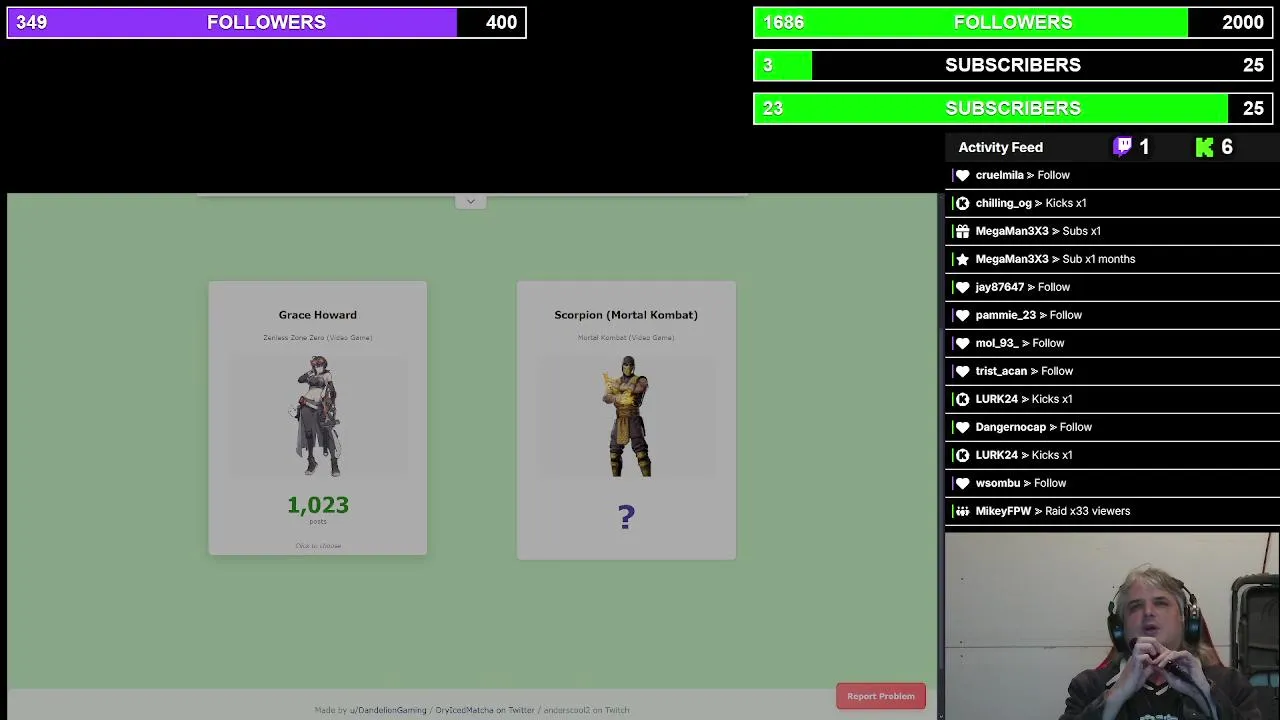
Task: Click the 'Click to choose' text
Action: pos(318,546)
